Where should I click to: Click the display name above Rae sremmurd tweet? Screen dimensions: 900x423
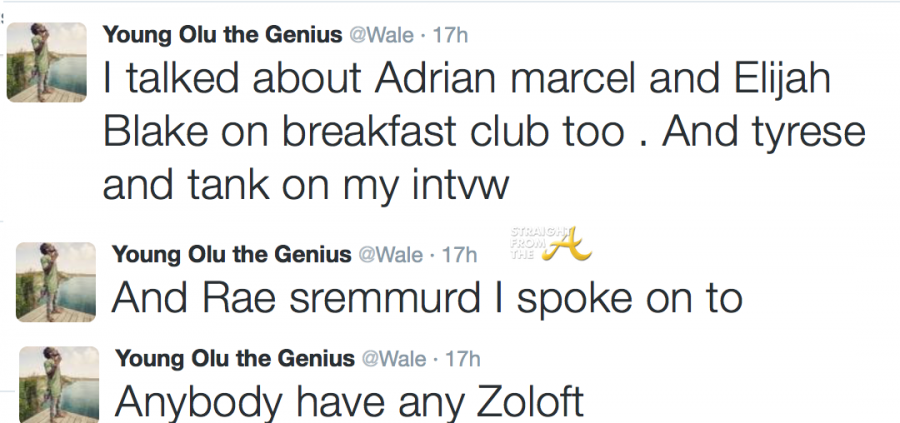[231, 254]
